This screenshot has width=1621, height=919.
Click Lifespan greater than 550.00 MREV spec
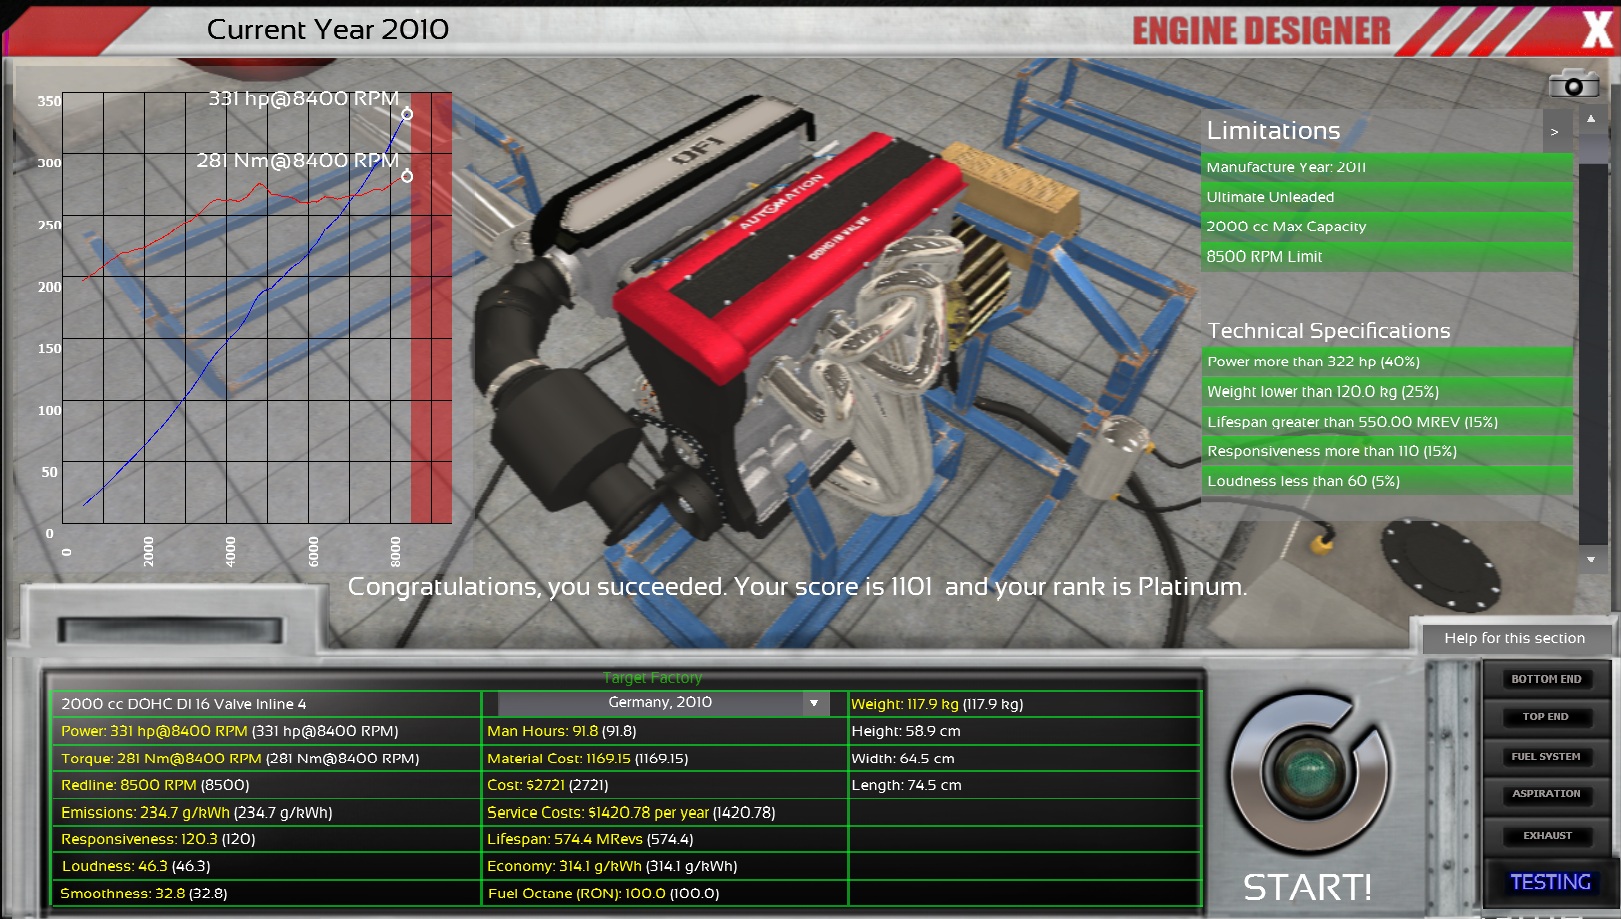pyautogui.click(x=1386, y=422)
